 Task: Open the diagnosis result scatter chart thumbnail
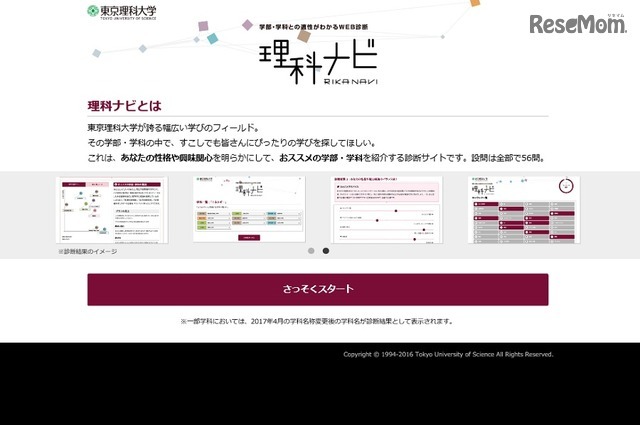(112, 210)
